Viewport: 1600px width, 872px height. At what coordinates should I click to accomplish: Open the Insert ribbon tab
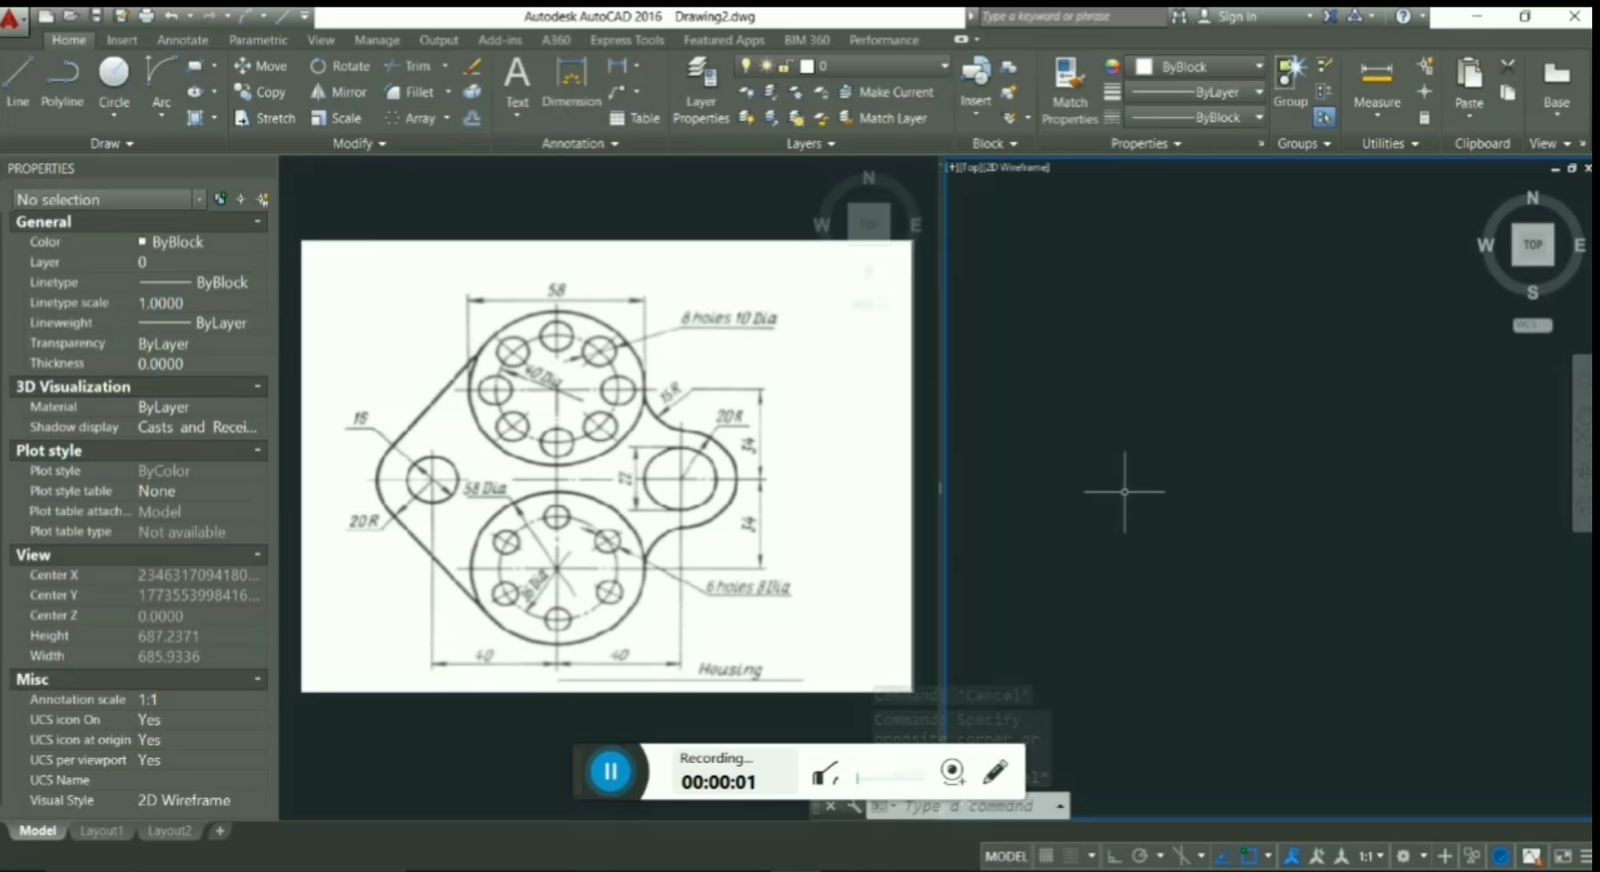[x=122, y=40]
